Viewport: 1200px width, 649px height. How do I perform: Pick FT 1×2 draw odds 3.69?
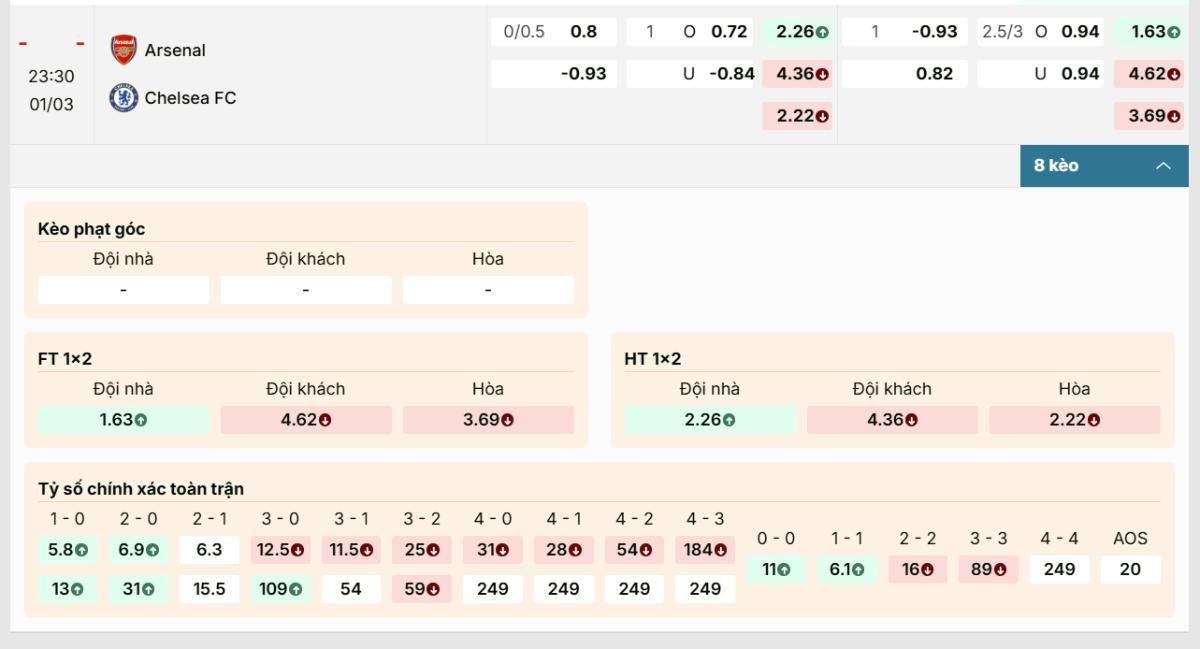[x=488, y=420]
